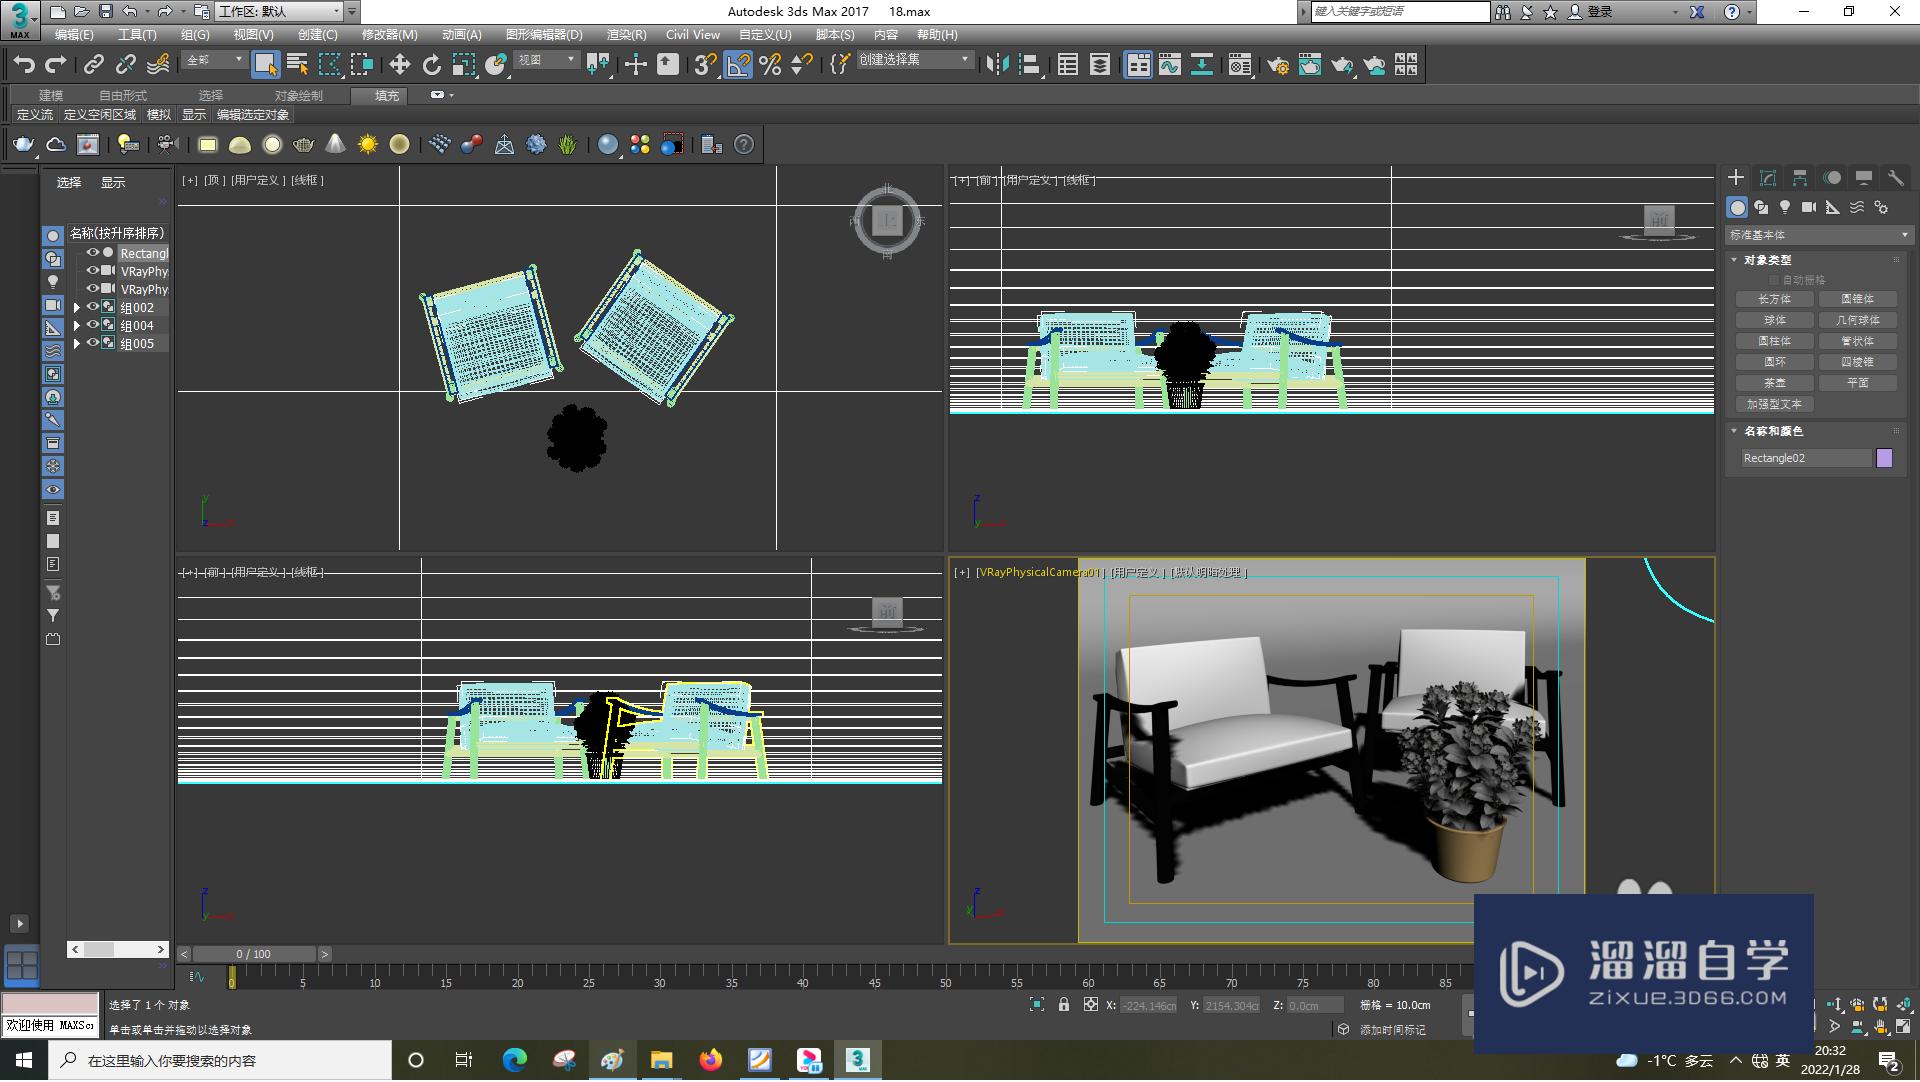Toggle visibility eye of Rectangle row

[92, 253]
